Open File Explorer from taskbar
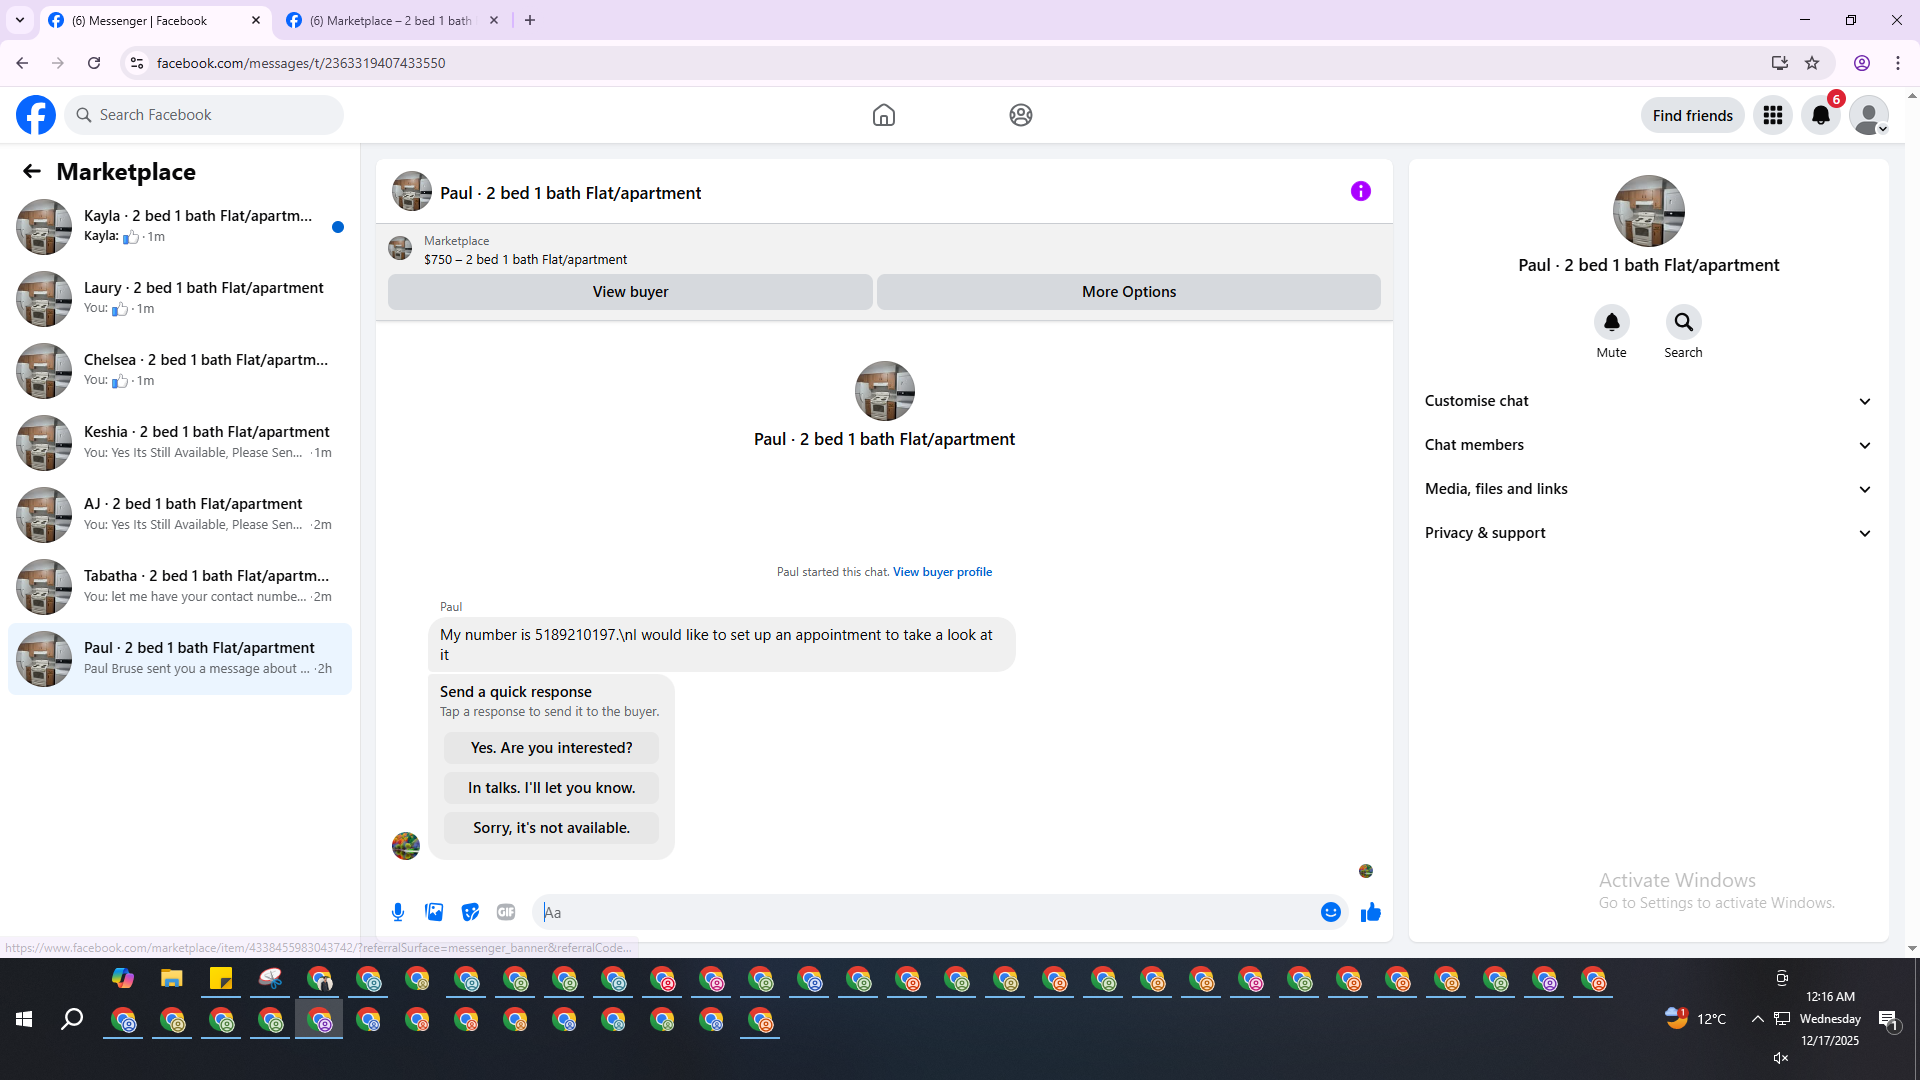1920x1080 pixels. [x=172, y=978]
